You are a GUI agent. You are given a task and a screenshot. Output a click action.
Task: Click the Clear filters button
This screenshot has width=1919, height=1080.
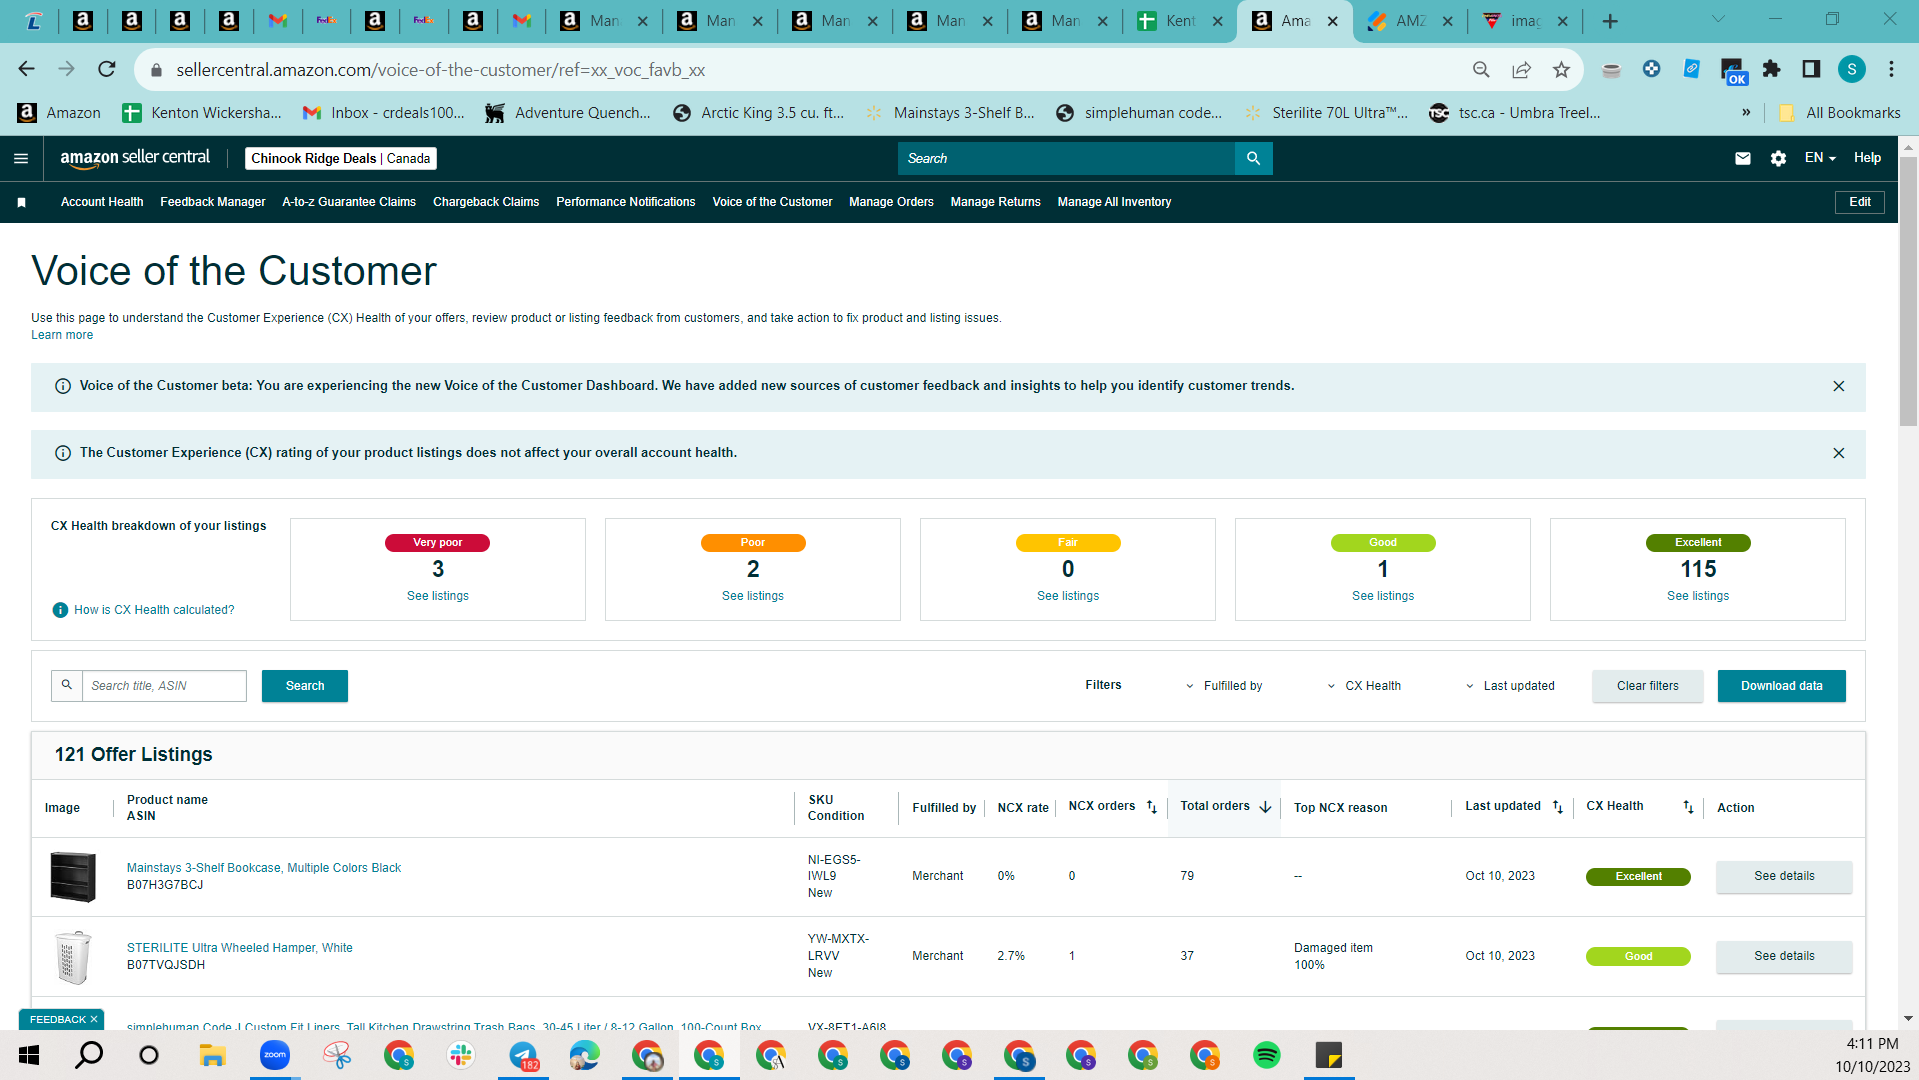[1648, 686]
